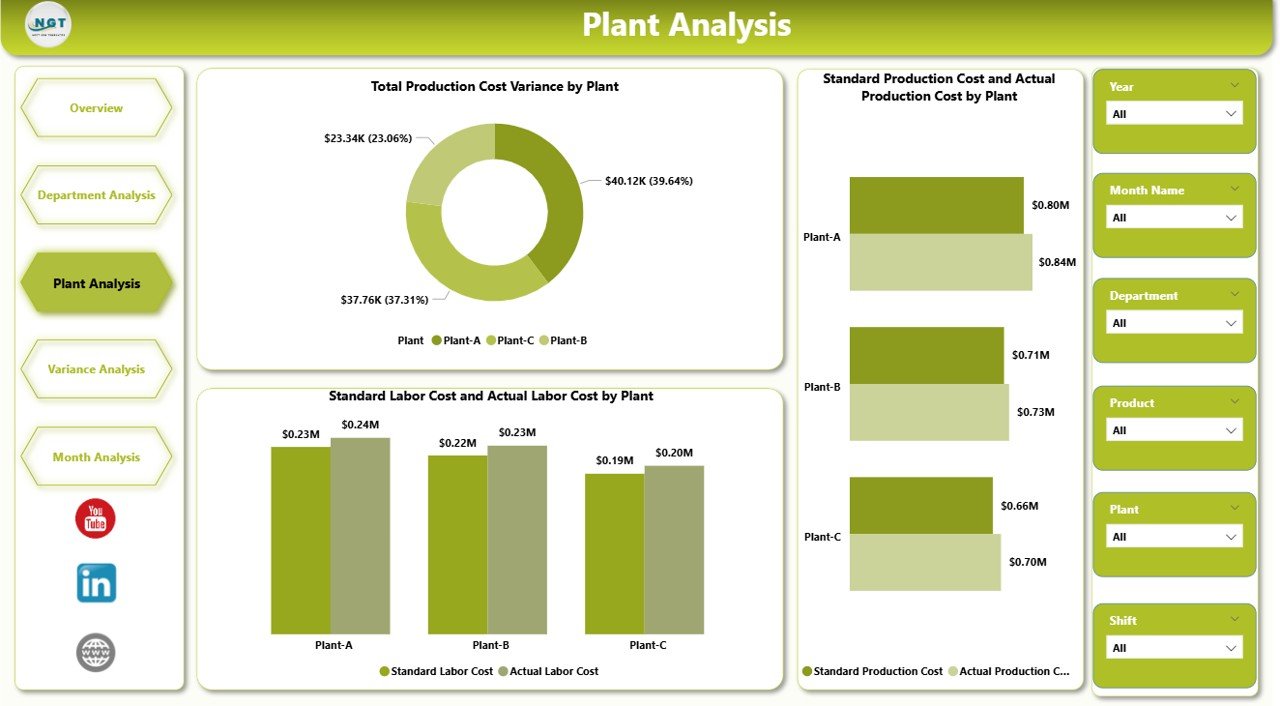
Task: Navigate to Department Analysis
Action: pyautogui.click(x=96, y=195)
